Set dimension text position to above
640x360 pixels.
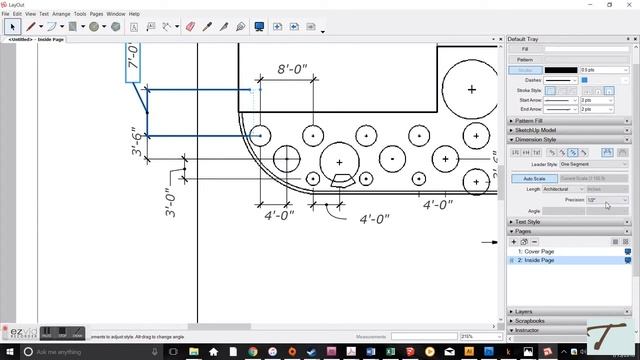(515, 152)
